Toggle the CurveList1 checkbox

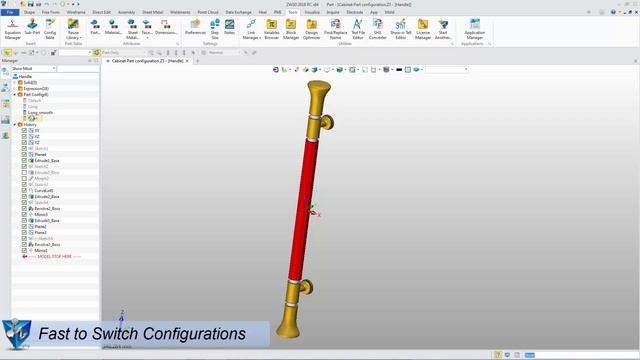24,191
